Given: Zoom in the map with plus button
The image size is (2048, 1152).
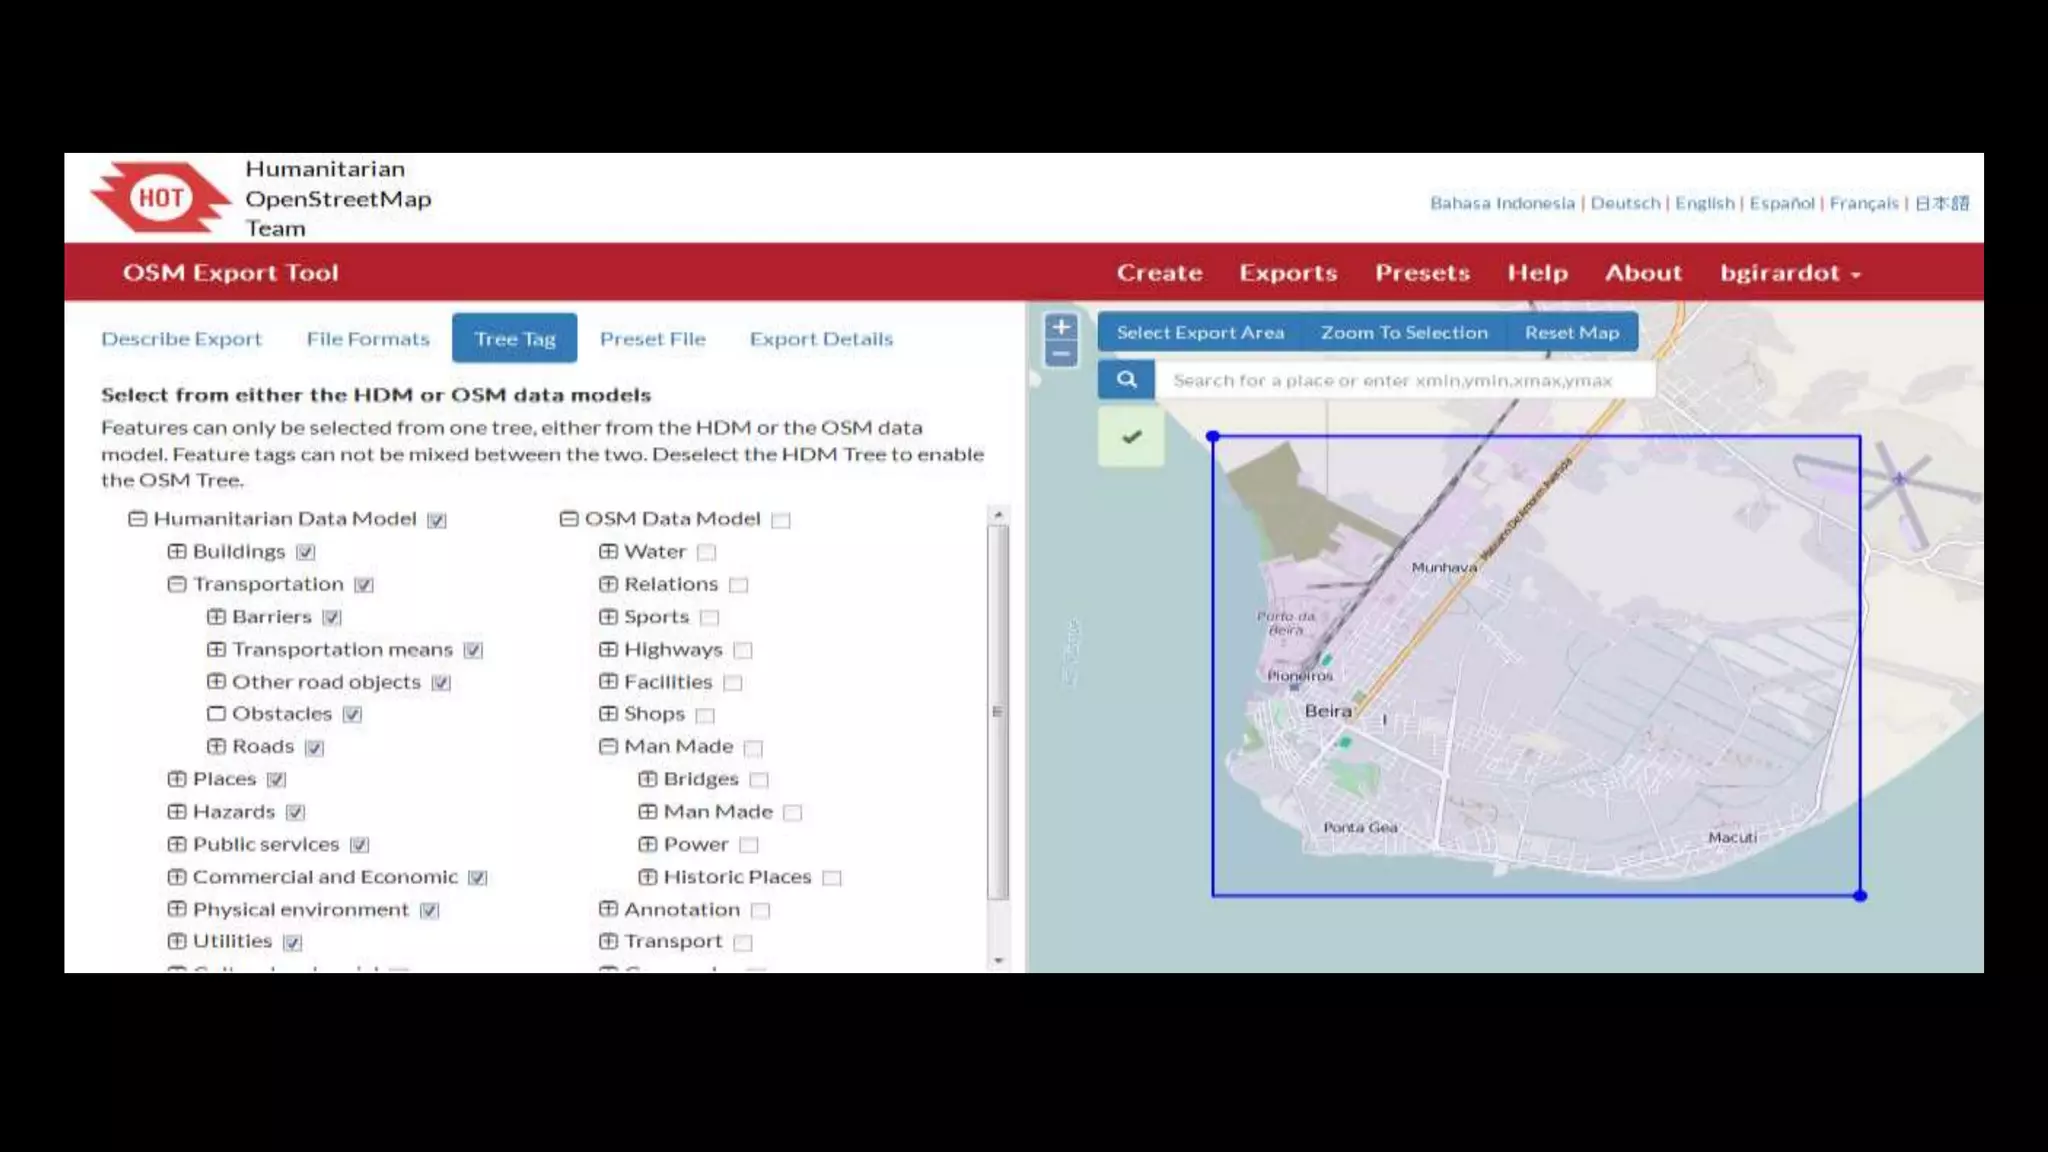Looking at the screenshot, I should (1061, 327).
